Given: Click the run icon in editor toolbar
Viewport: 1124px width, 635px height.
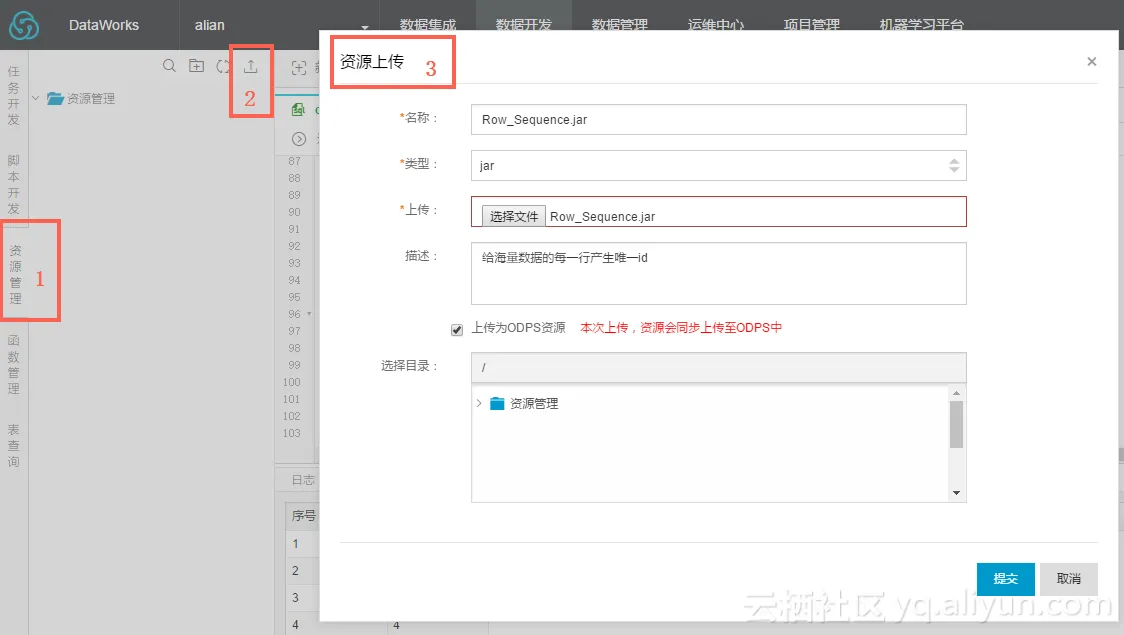Looking at the screenshot, I should [299, 139].
